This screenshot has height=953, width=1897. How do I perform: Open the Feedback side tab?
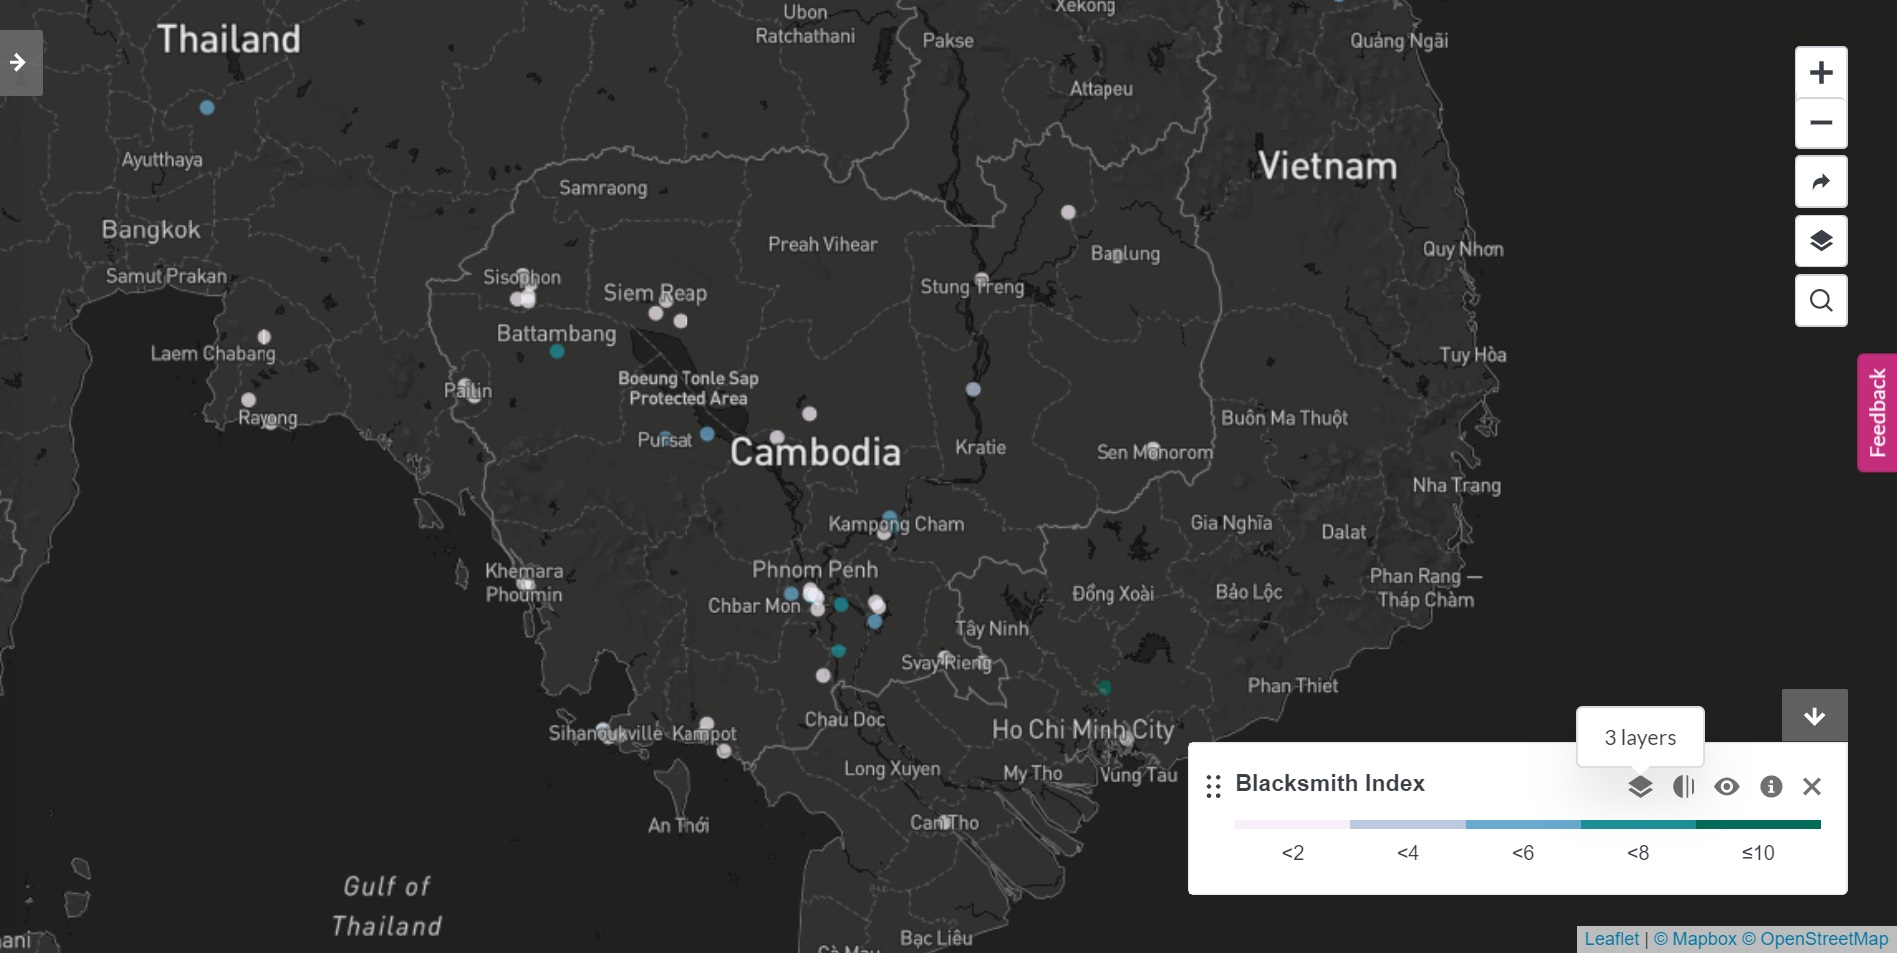[1877, 412]
